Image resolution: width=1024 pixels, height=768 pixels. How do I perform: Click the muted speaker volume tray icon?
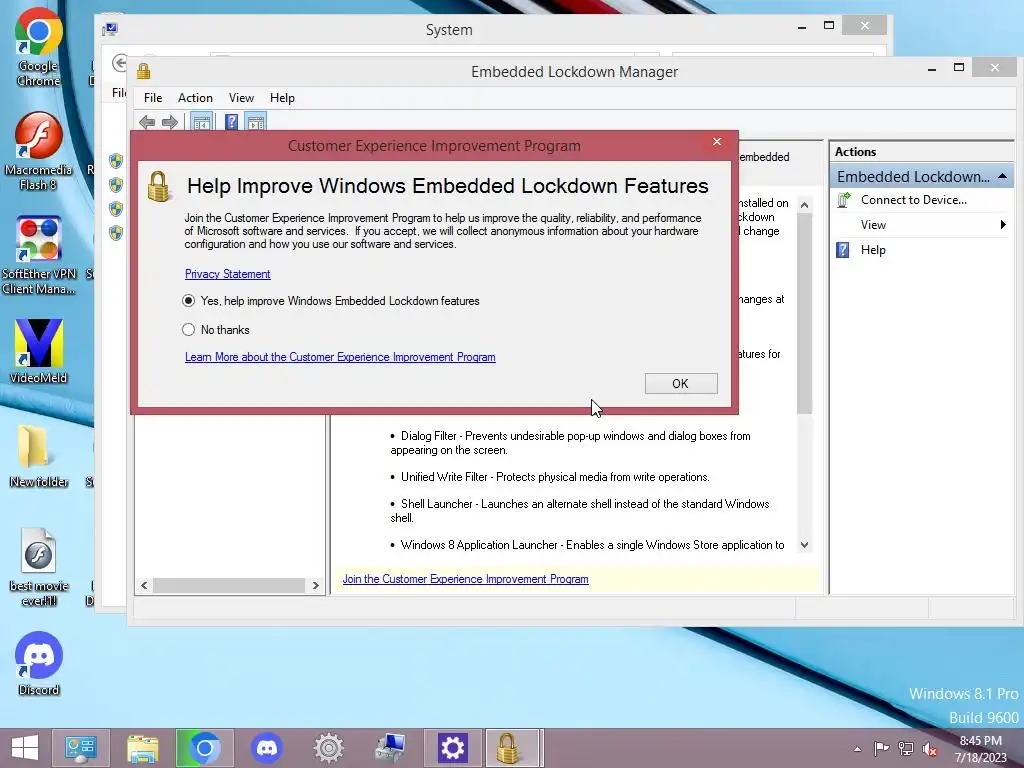click(x=930, y=748)
